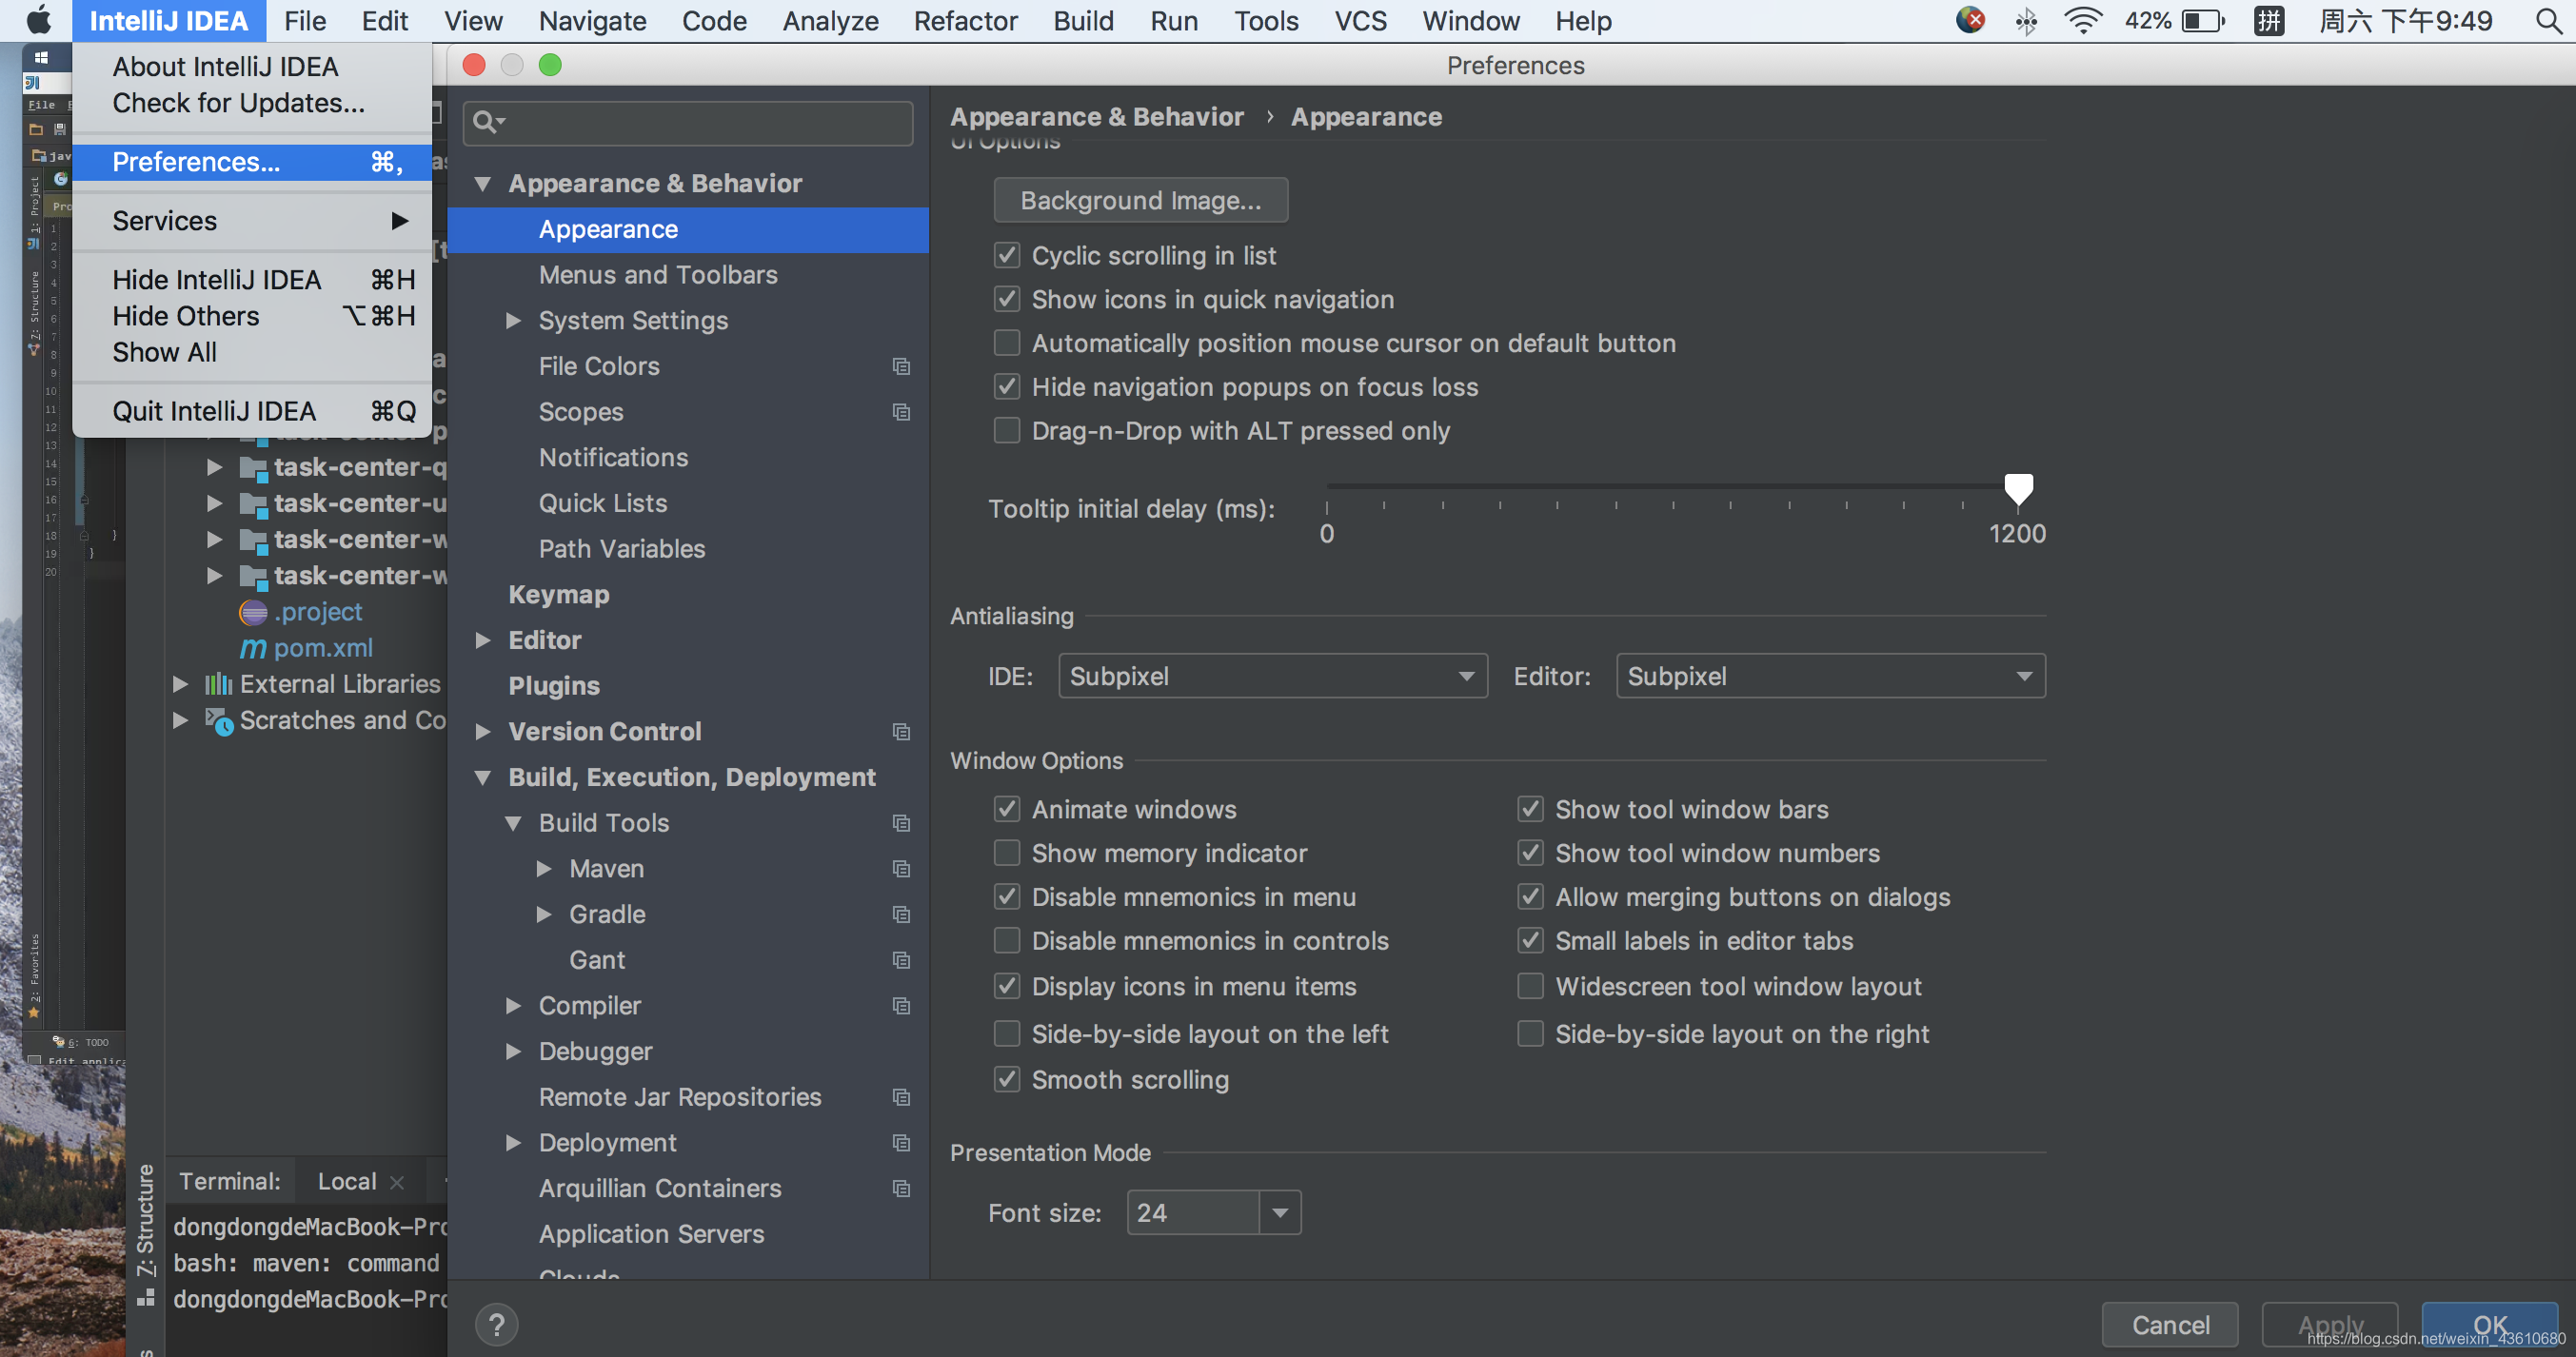Screen dimensions: 2576x1357
Task: Click the help question mark button
Action: click(x=496, y=1325)
